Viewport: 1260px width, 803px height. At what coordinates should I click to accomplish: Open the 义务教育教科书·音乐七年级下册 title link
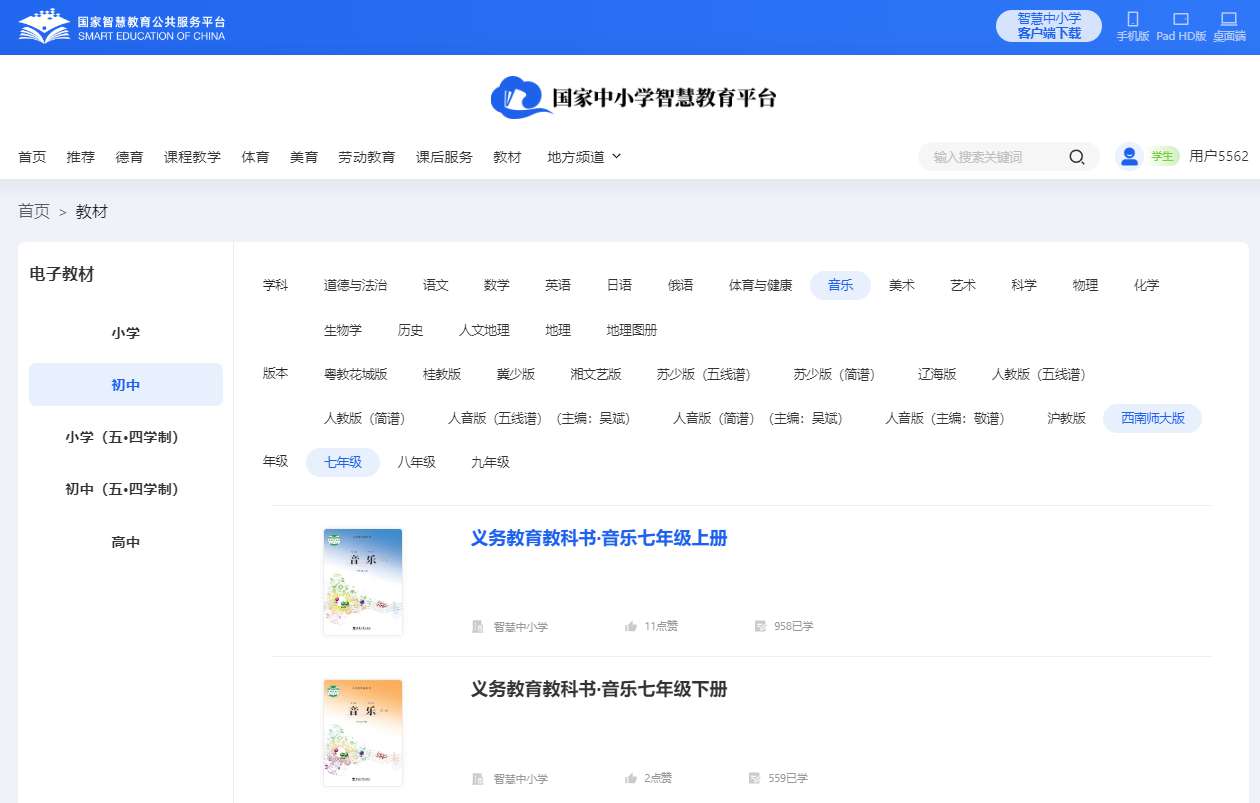click(x=599, y=689)
